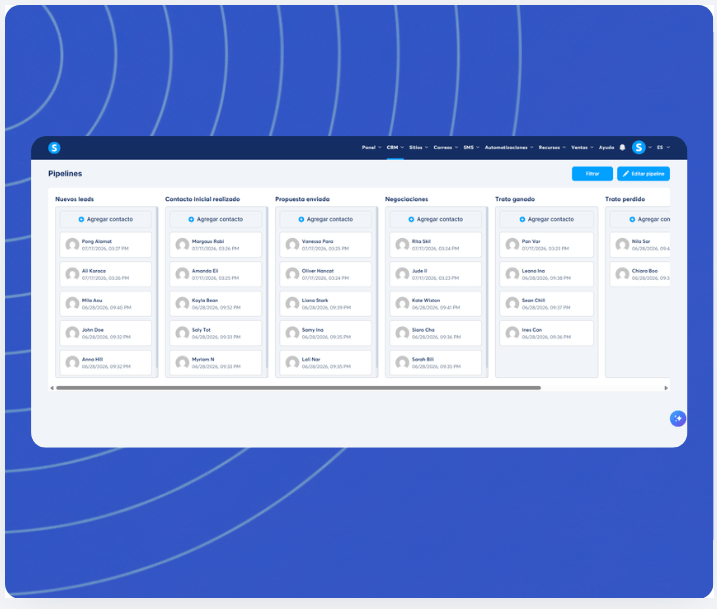The height and width of the screenshot is (609, 717).
Task: Click Rita Skil's avatar
Action: (x=402, y=245)
